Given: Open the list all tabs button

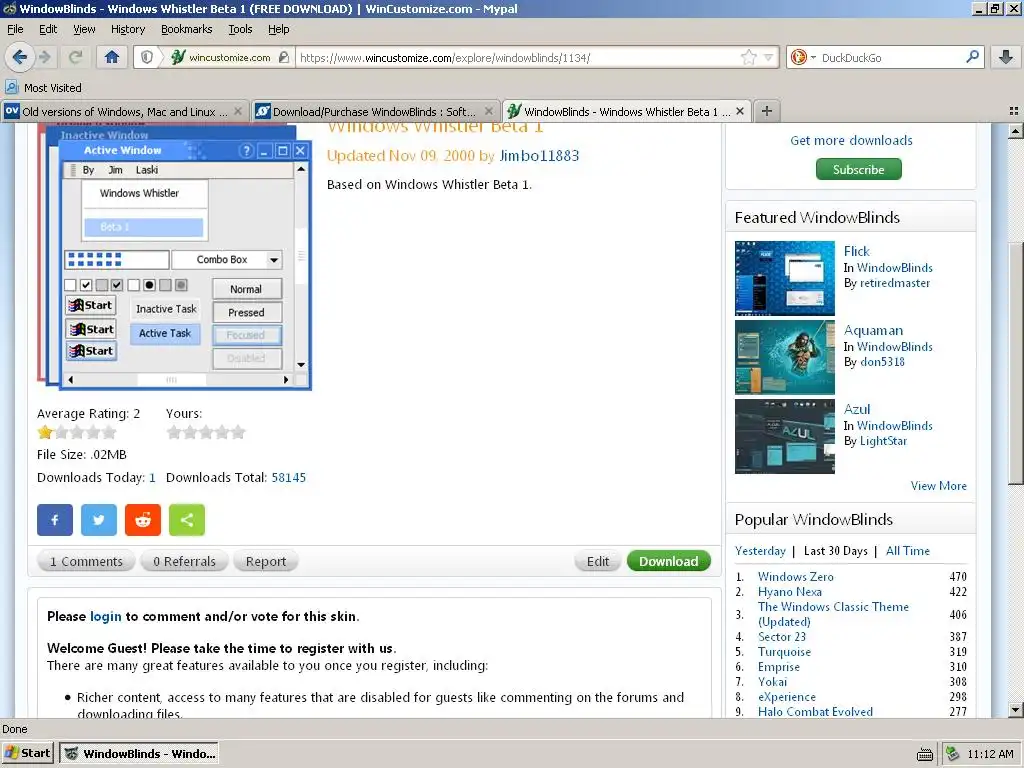Looking at the screenshot, I should coord(1014,112).
